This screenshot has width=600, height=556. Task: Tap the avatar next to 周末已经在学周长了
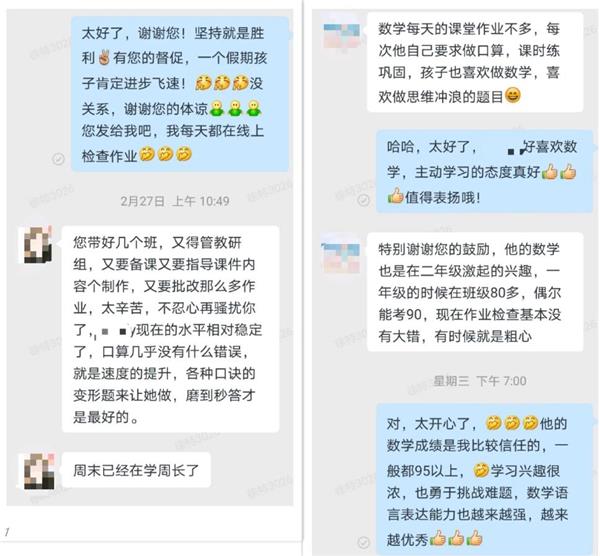coord(37,471)
